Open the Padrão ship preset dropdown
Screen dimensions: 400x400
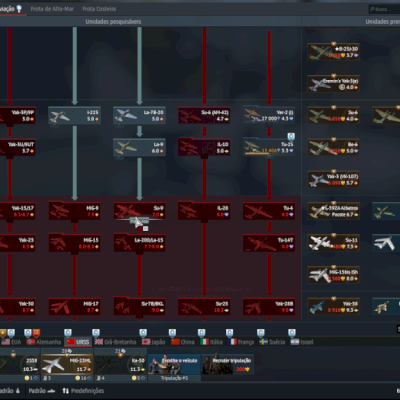pos(42,391)
